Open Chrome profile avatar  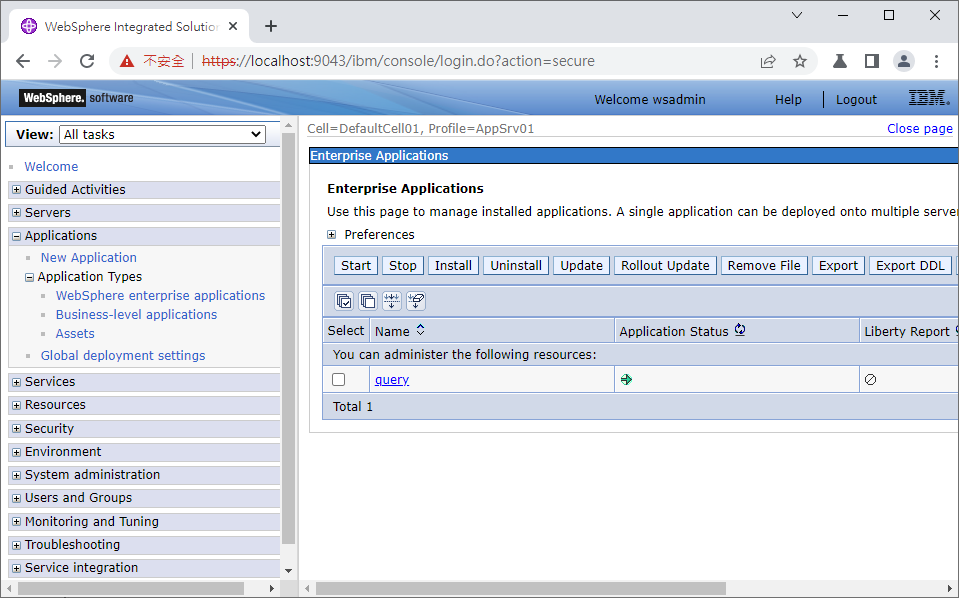pyautogui.click(x=904, y=61)
